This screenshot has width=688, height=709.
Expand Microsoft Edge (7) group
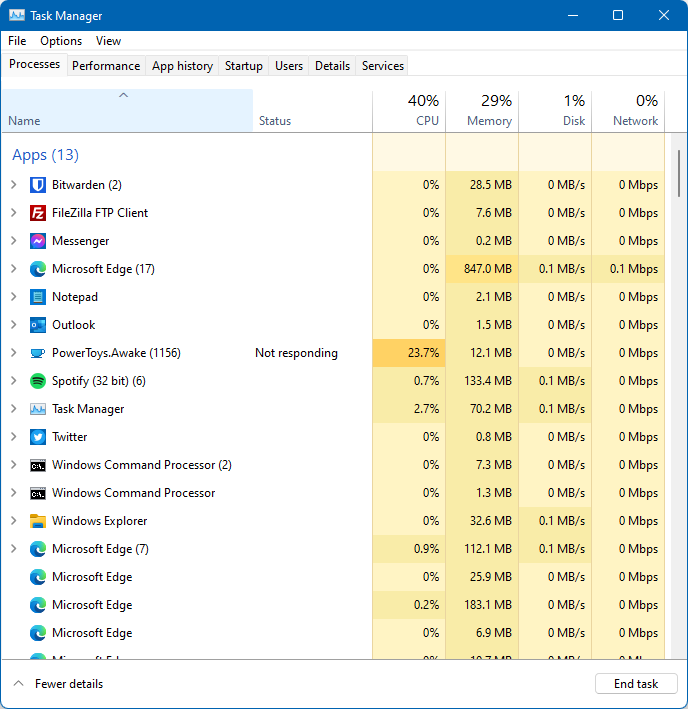(14, 549)
